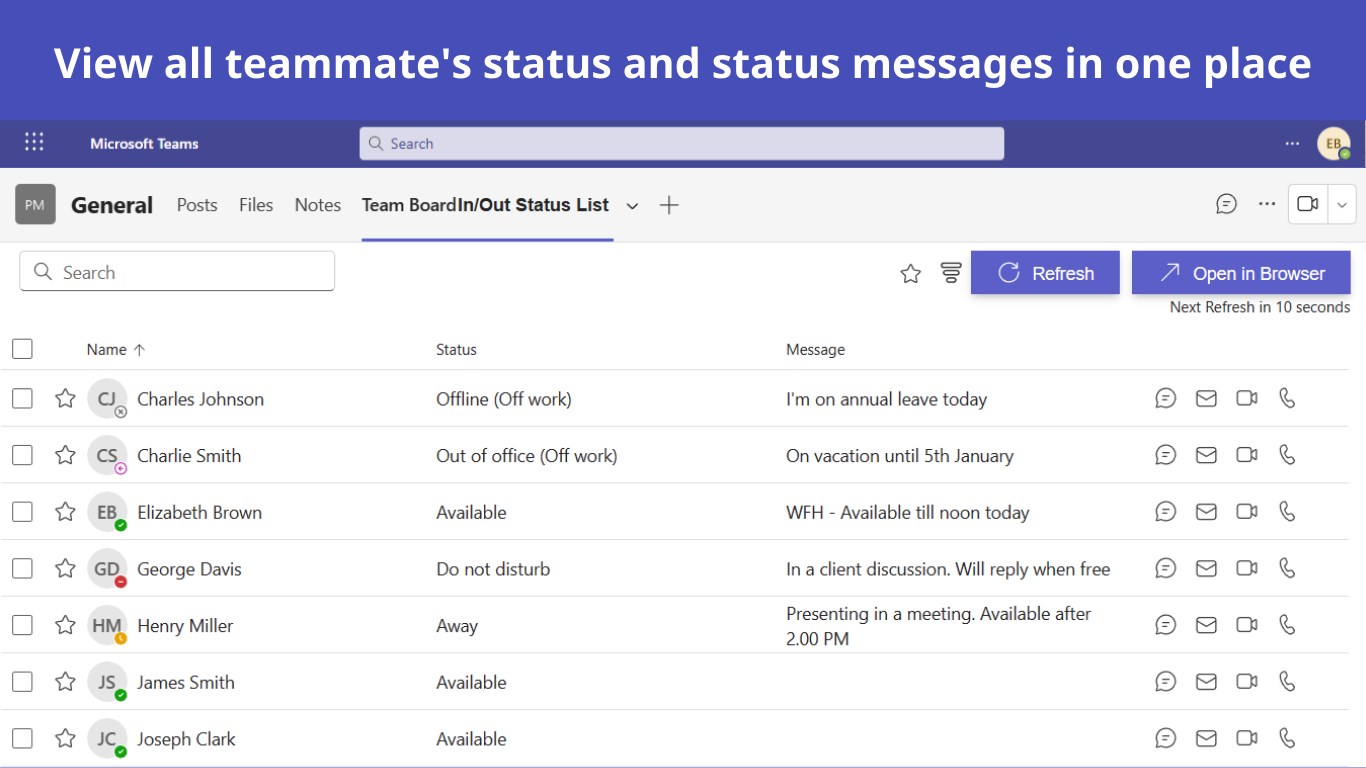Open the group filter icon beside Refresh
This screenshot has width=1366, height=768.
coord(951,273)
